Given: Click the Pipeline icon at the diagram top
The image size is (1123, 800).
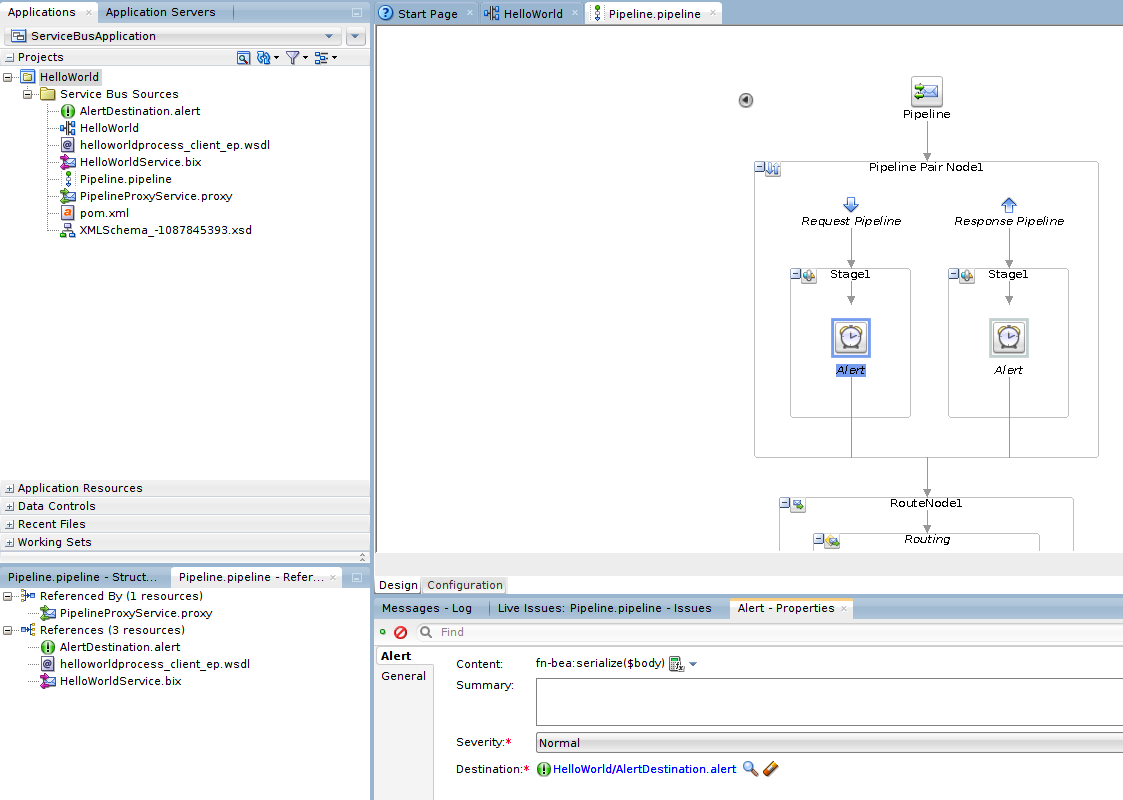Looking at the screenshot, I should pyautogui.click(x=926, y=91).
